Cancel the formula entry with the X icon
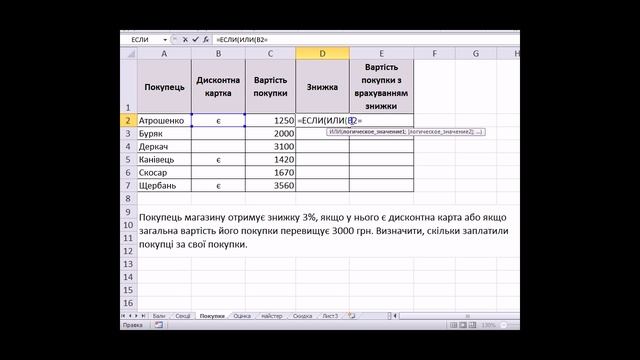Screen dimensions: 640x360 pos(185,40)
